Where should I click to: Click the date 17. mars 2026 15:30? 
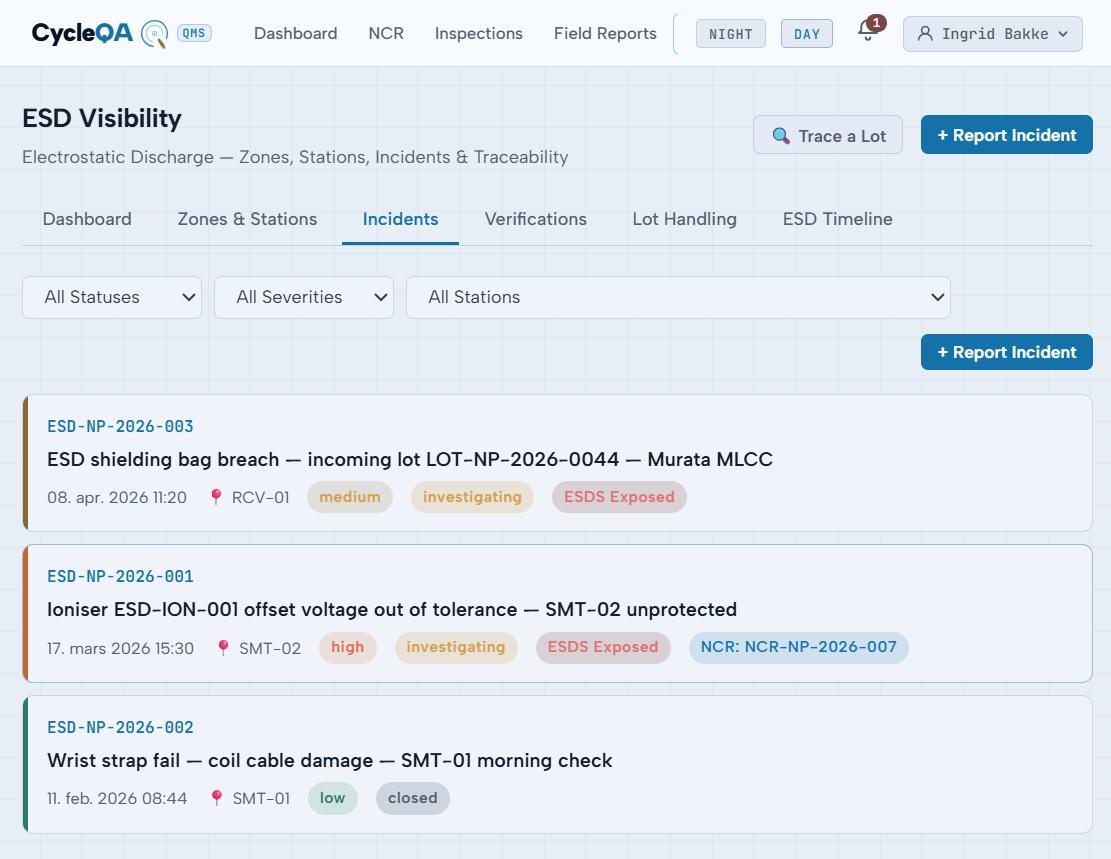point(120,649)
